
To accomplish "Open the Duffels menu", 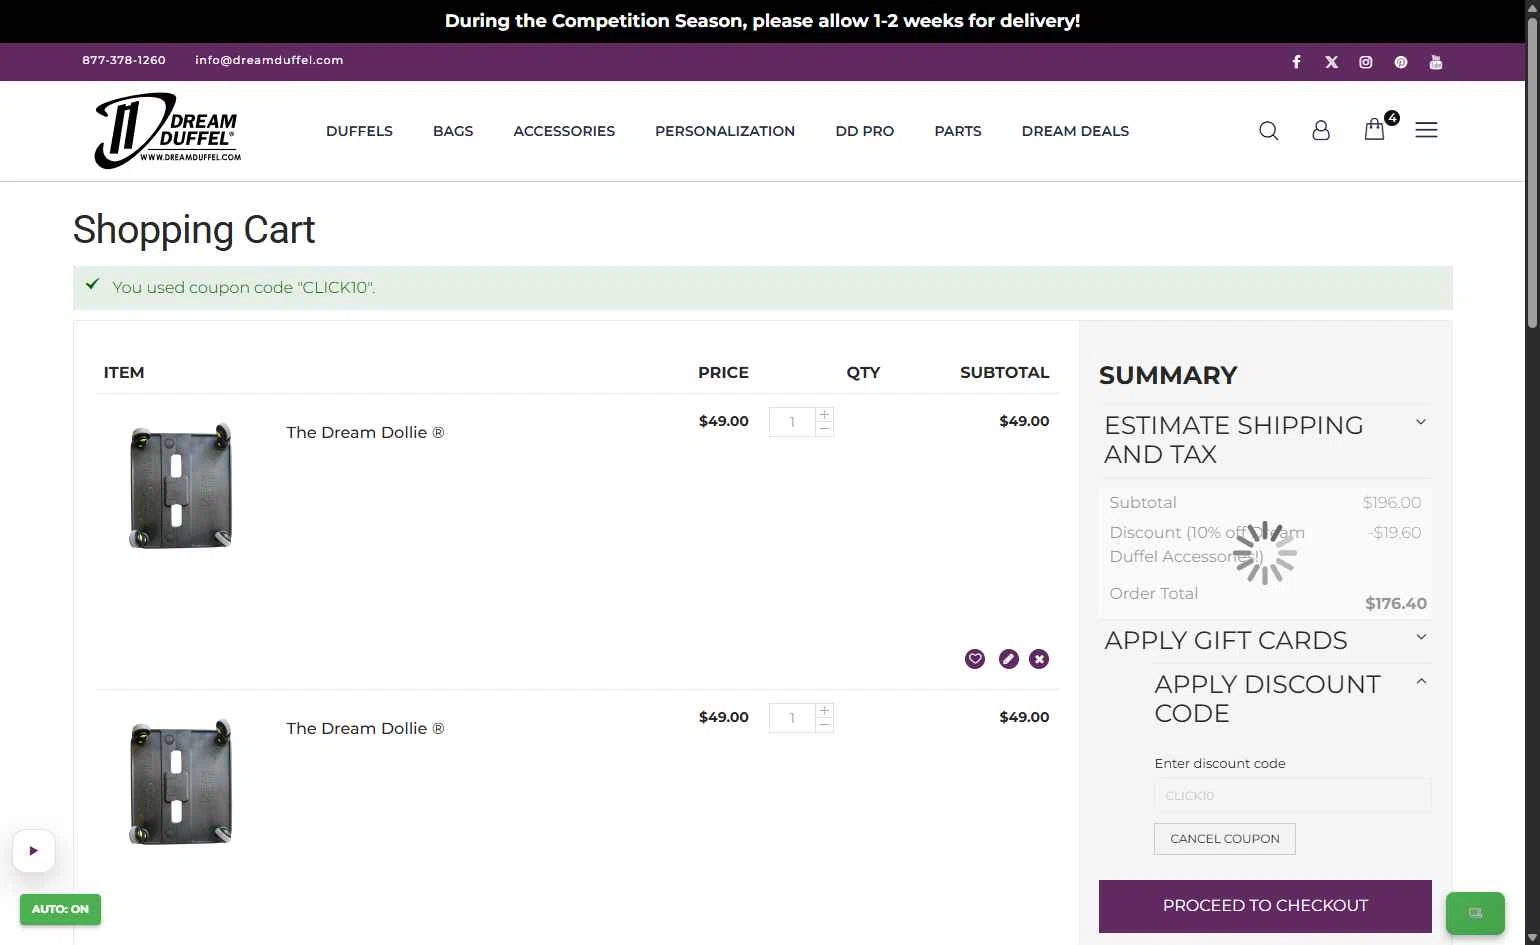I will coord(359,131).
